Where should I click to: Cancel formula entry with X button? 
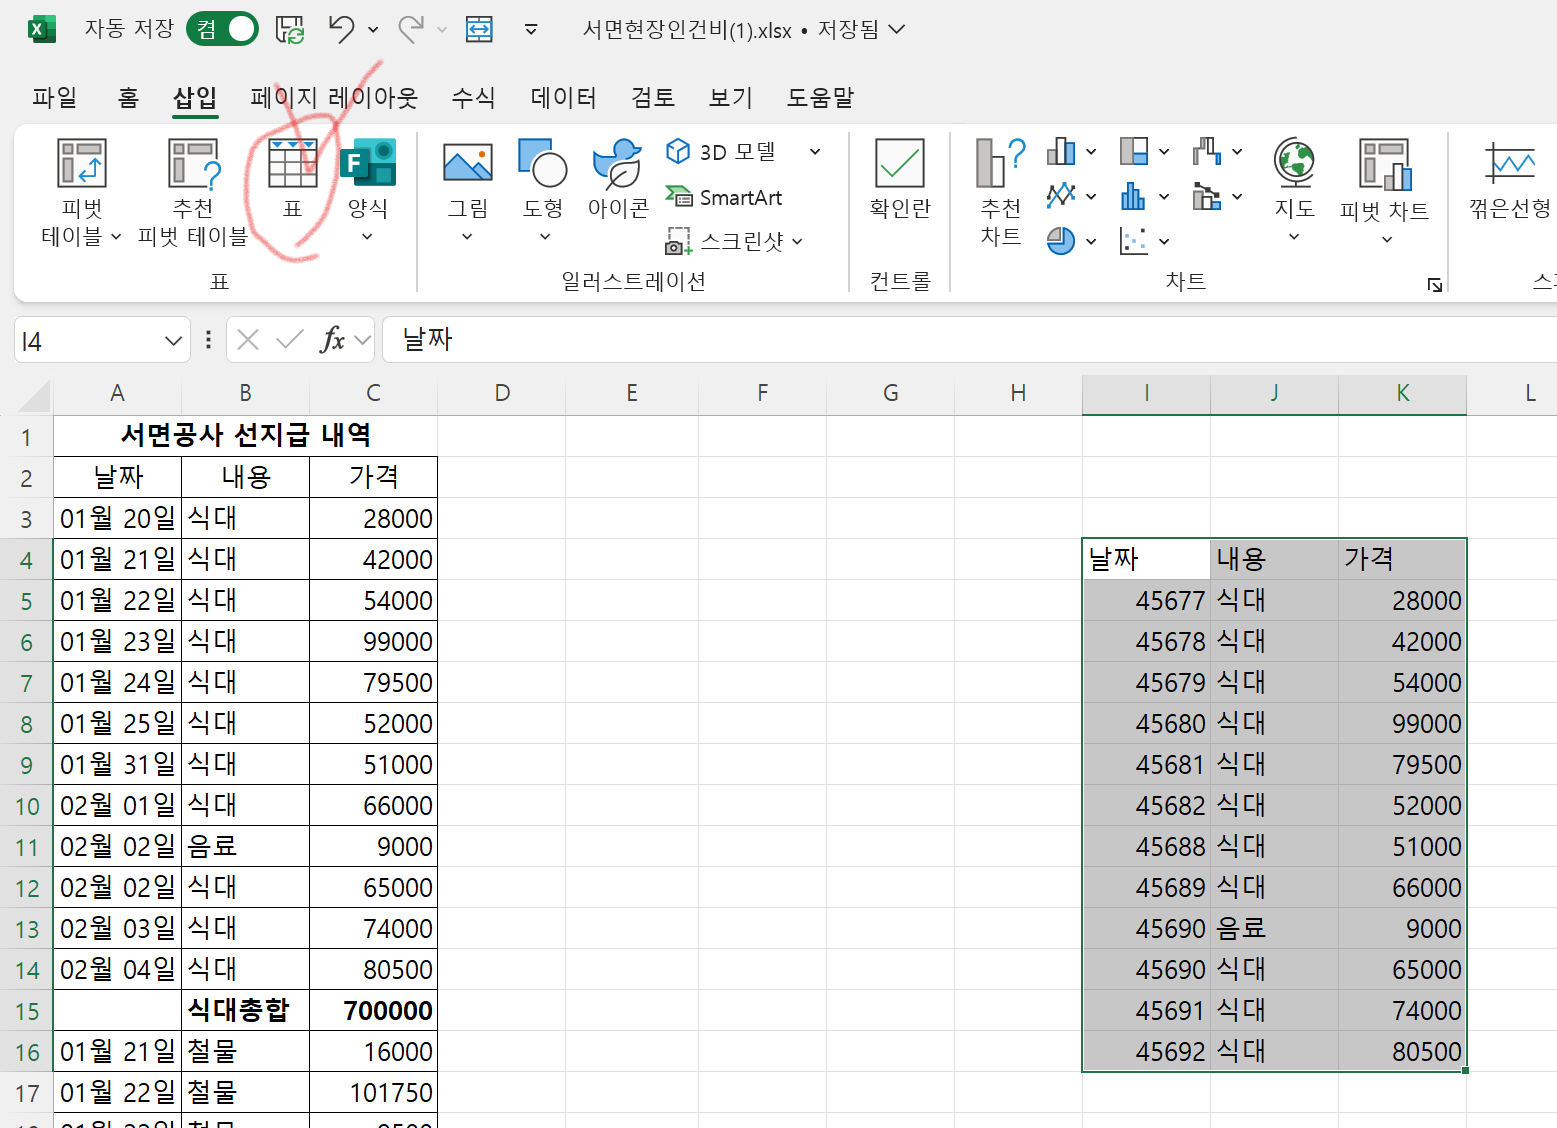point(248,340)
